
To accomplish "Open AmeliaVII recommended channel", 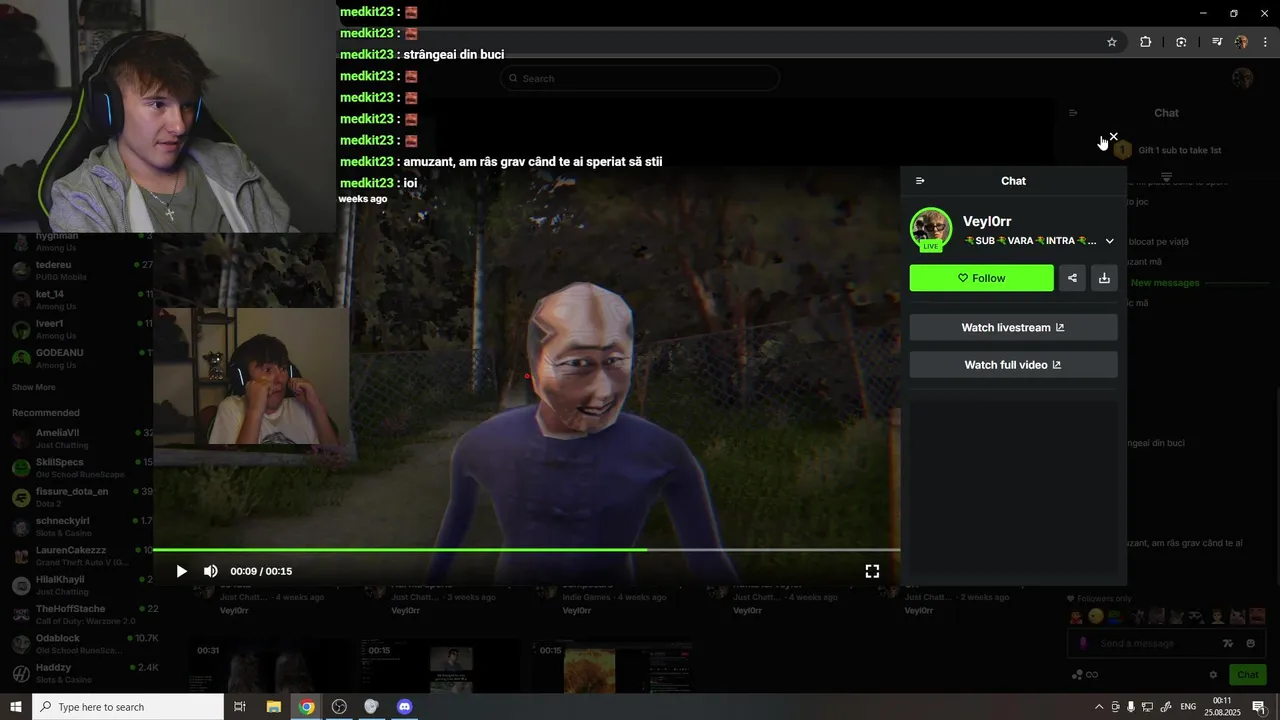I will point(80,438).
